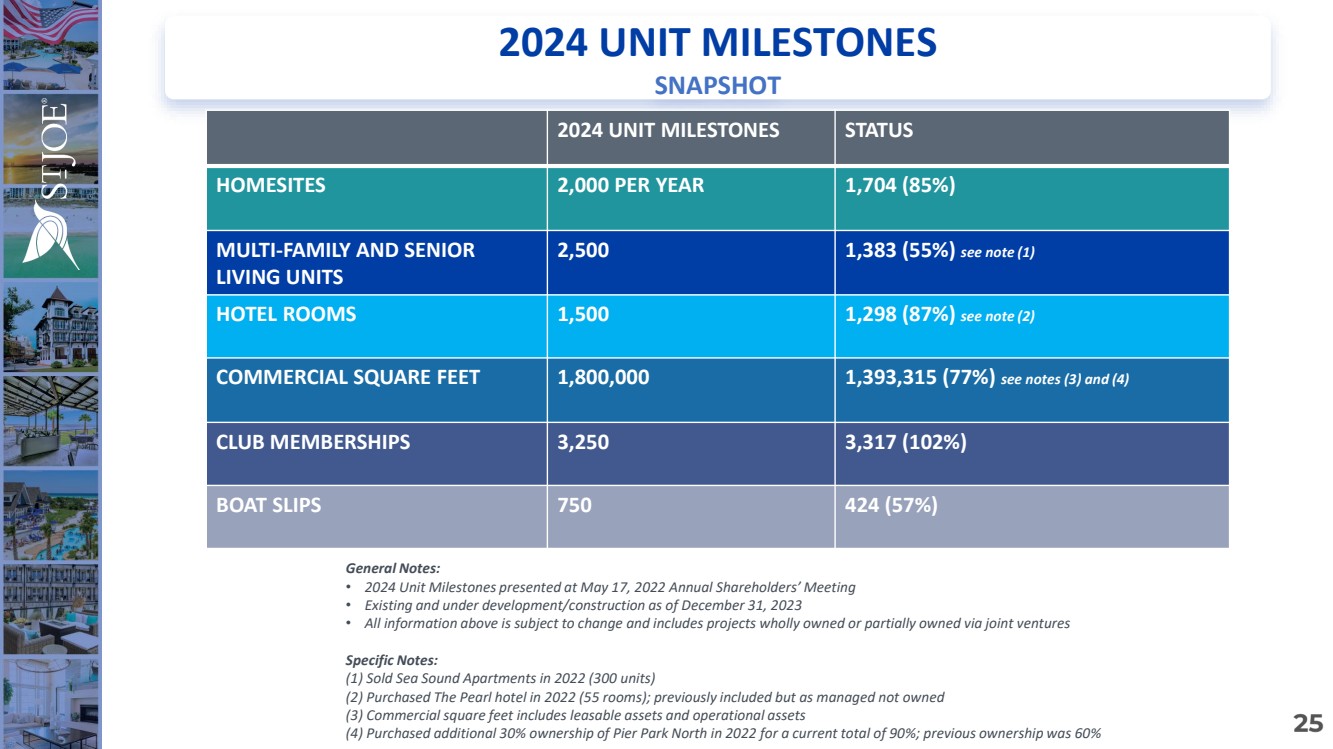Click the 2024 UNIT MILESTONES title
Image resolution: width=1333 pixels, height=749 pixels.
click(717, 43)
